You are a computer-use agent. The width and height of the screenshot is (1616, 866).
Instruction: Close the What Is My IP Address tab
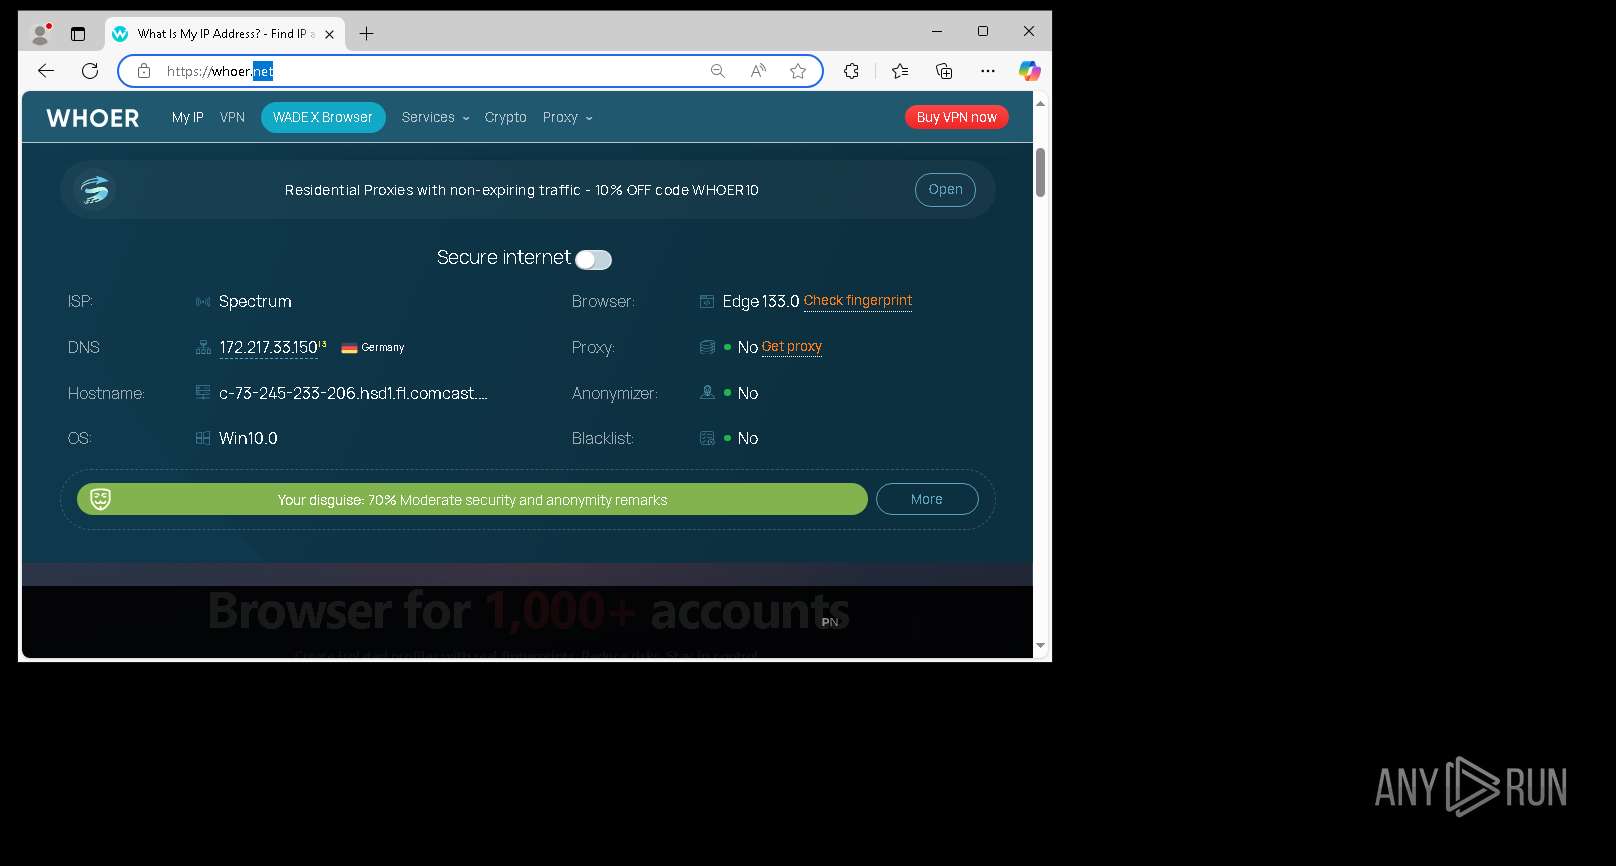(329, 34)
